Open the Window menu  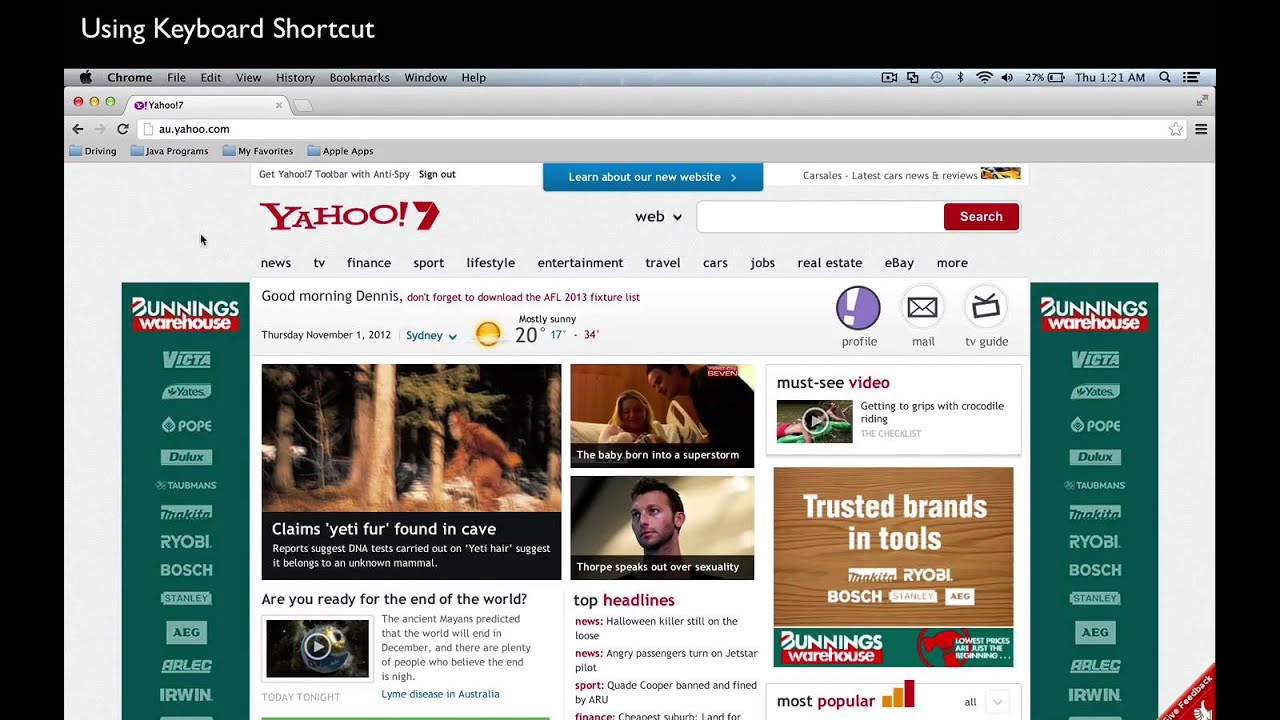coord(425,77)
